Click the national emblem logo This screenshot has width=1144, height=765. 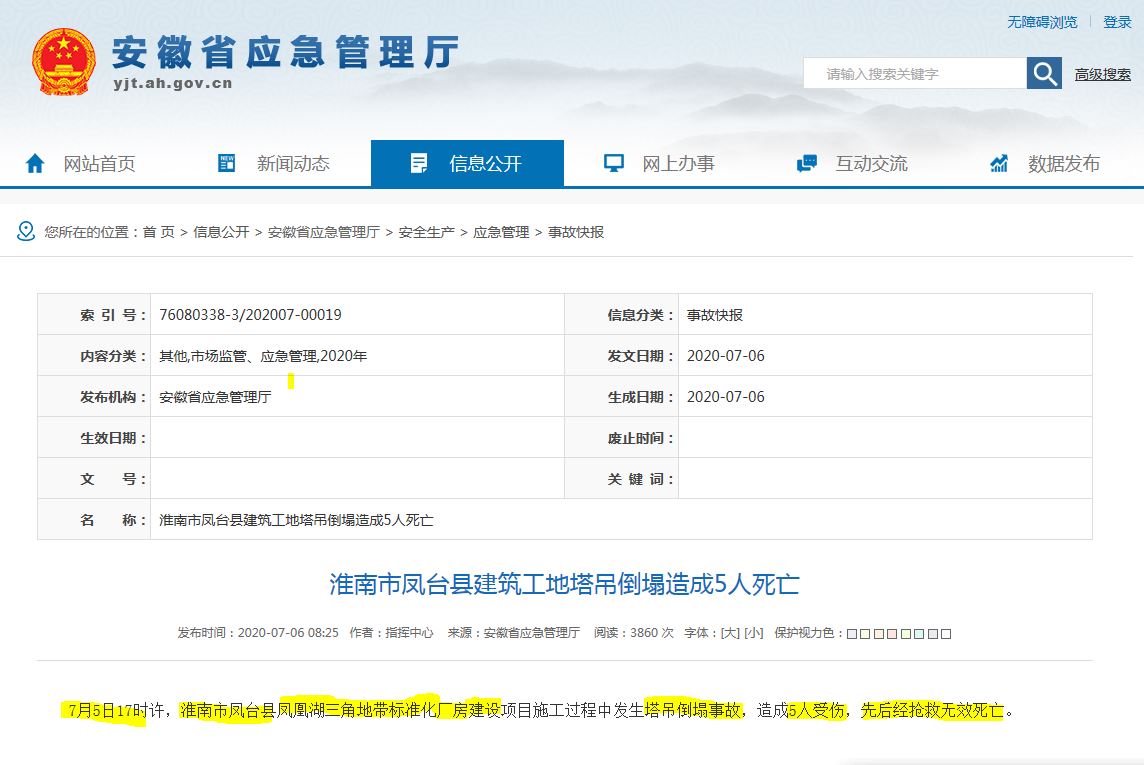click(64, 62)
